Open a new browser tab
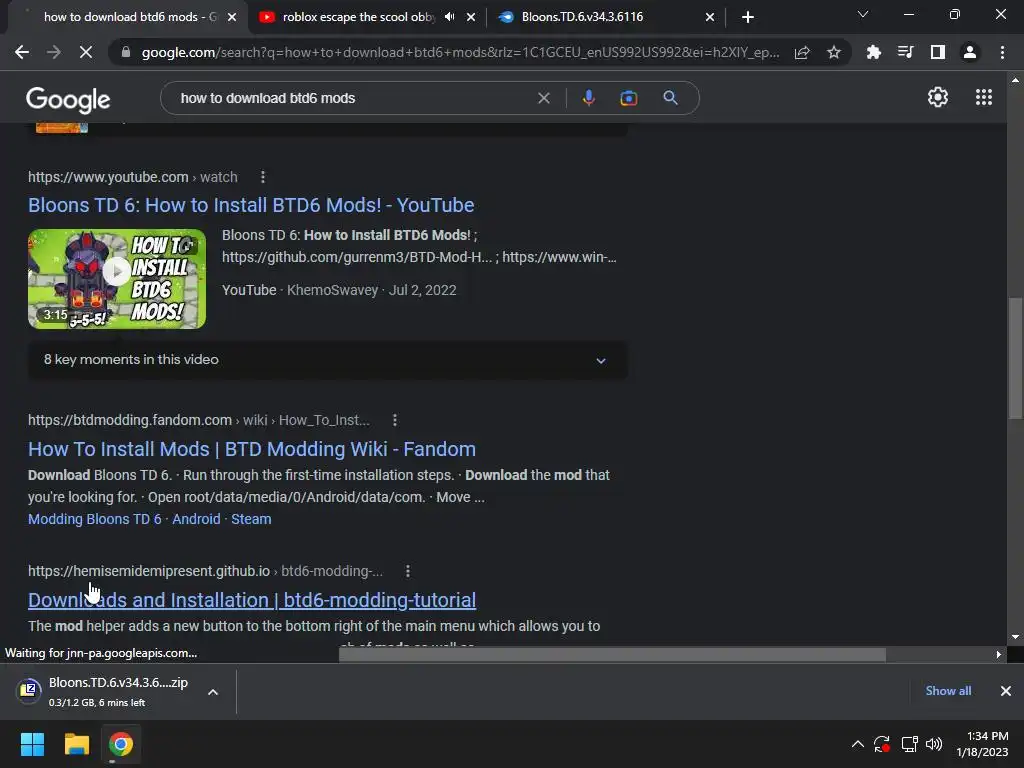Screen dimensions: 1024x768 pyautogui.click(x=748, y=17)
